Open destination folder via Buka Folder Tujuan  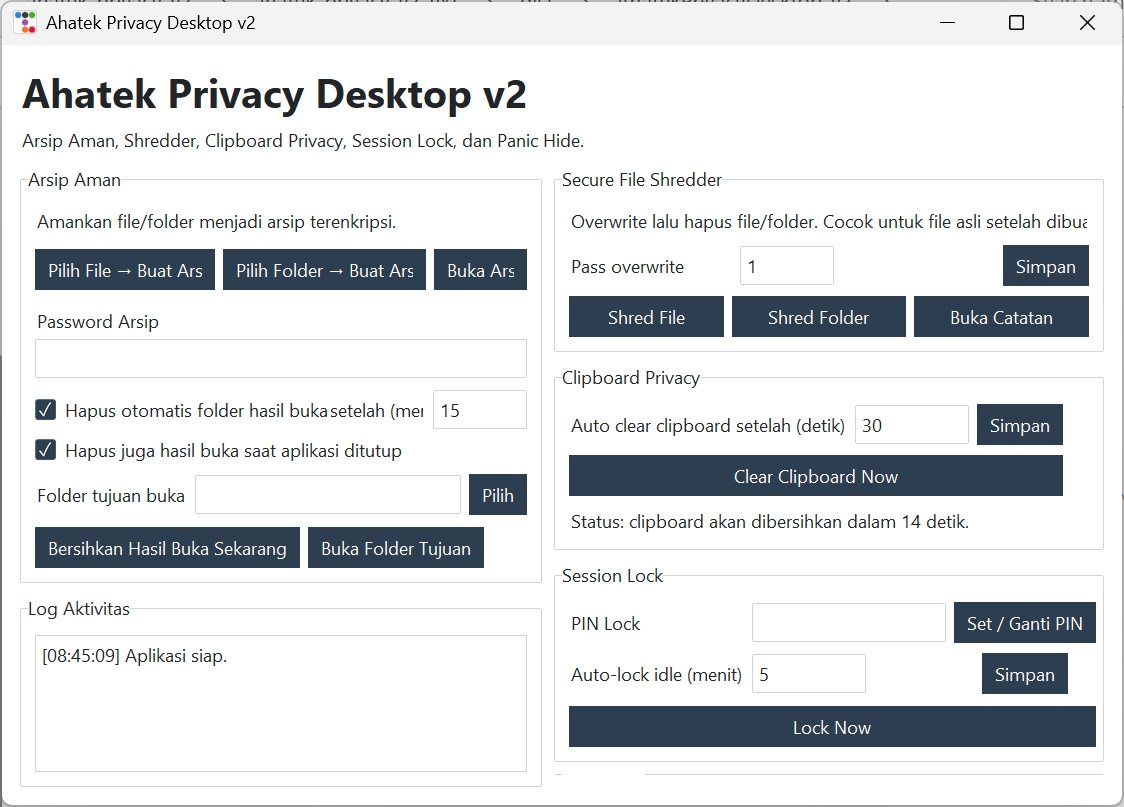396,547
